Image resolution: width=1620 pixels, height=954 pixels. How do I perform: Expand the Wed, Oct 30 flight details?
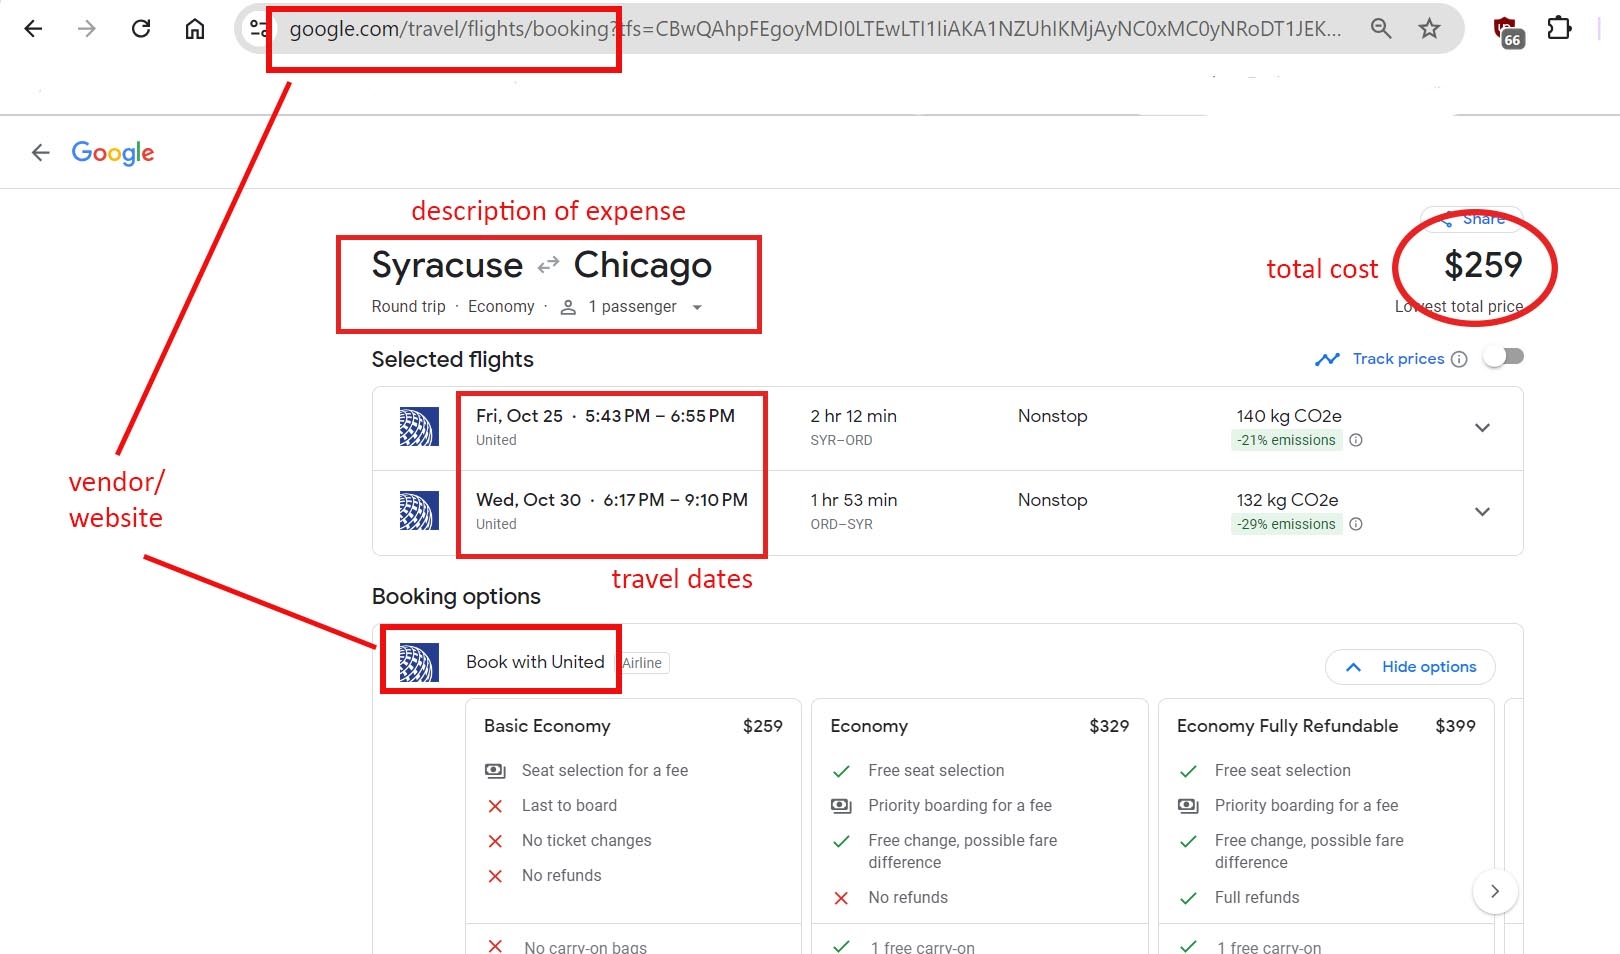pos(1482,512)
